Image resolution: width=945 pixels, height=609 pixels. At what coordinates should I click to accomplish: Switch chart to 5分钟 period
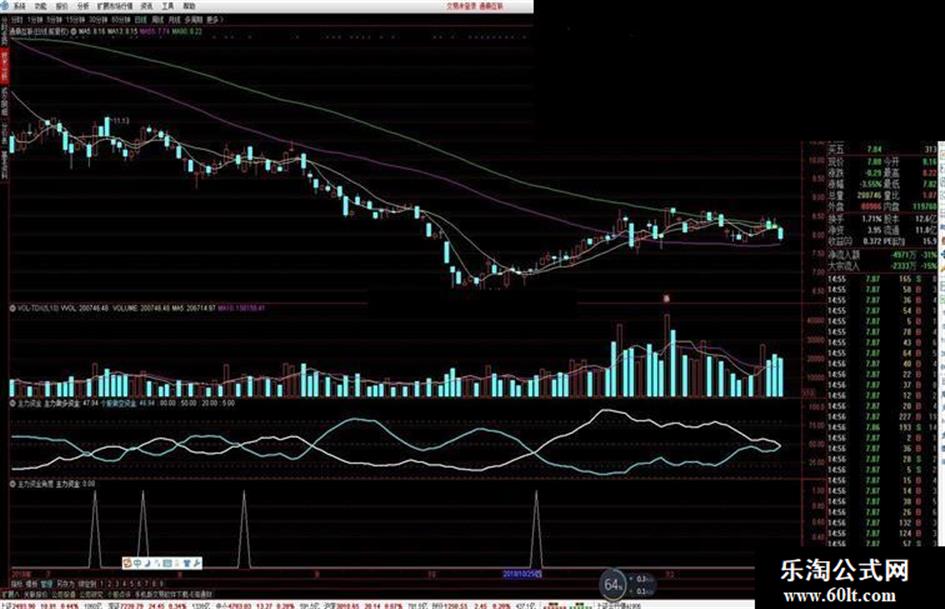coord(55,19)
